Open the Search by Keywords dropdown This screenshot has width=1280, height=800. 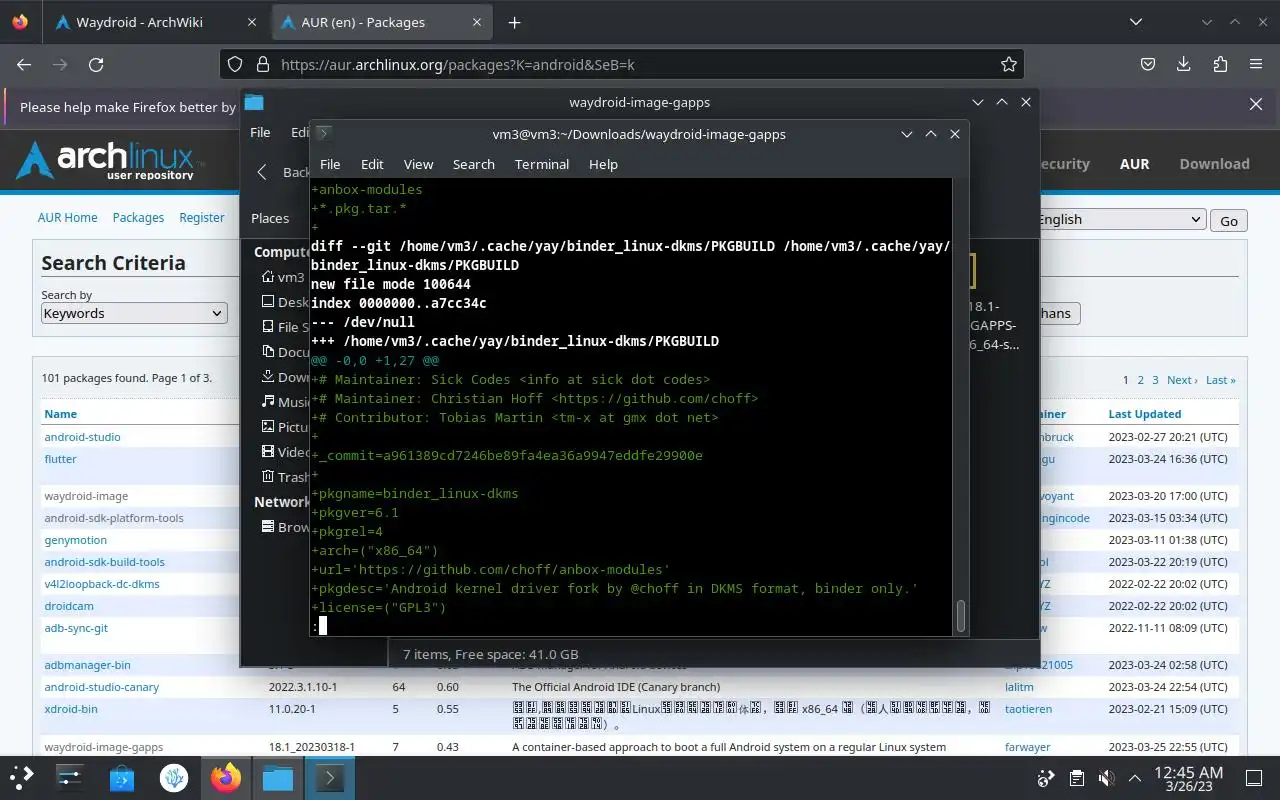134,313
